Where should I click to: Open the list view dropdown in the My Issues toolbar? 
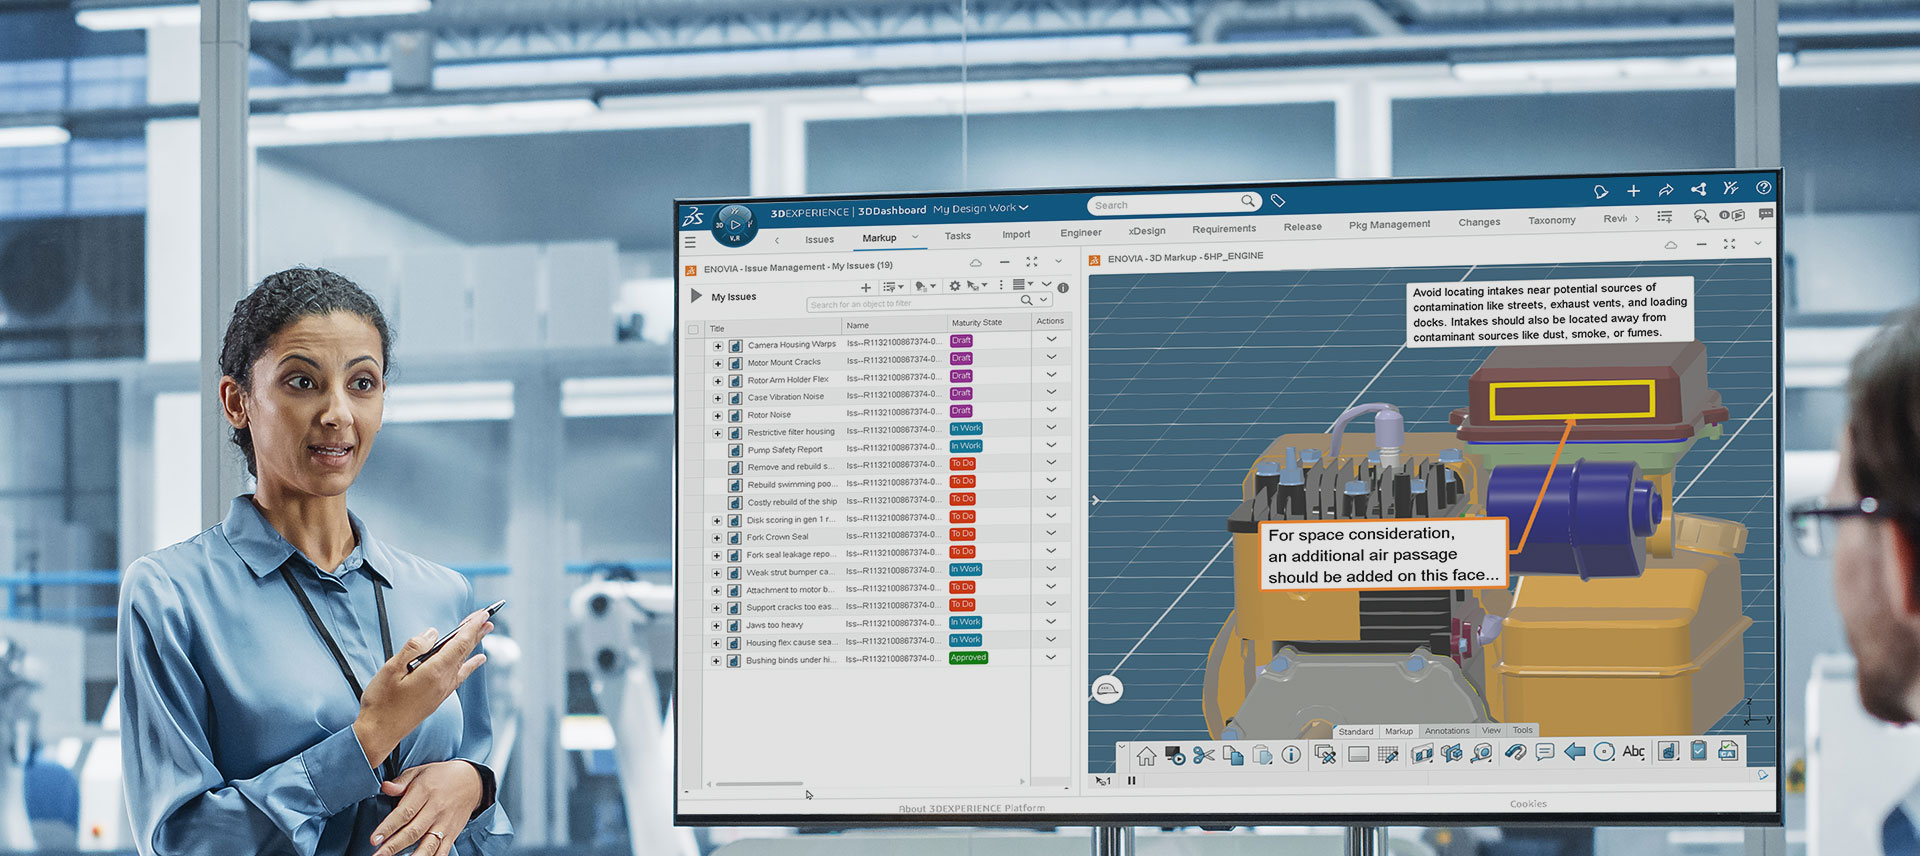click(1022, 285)
